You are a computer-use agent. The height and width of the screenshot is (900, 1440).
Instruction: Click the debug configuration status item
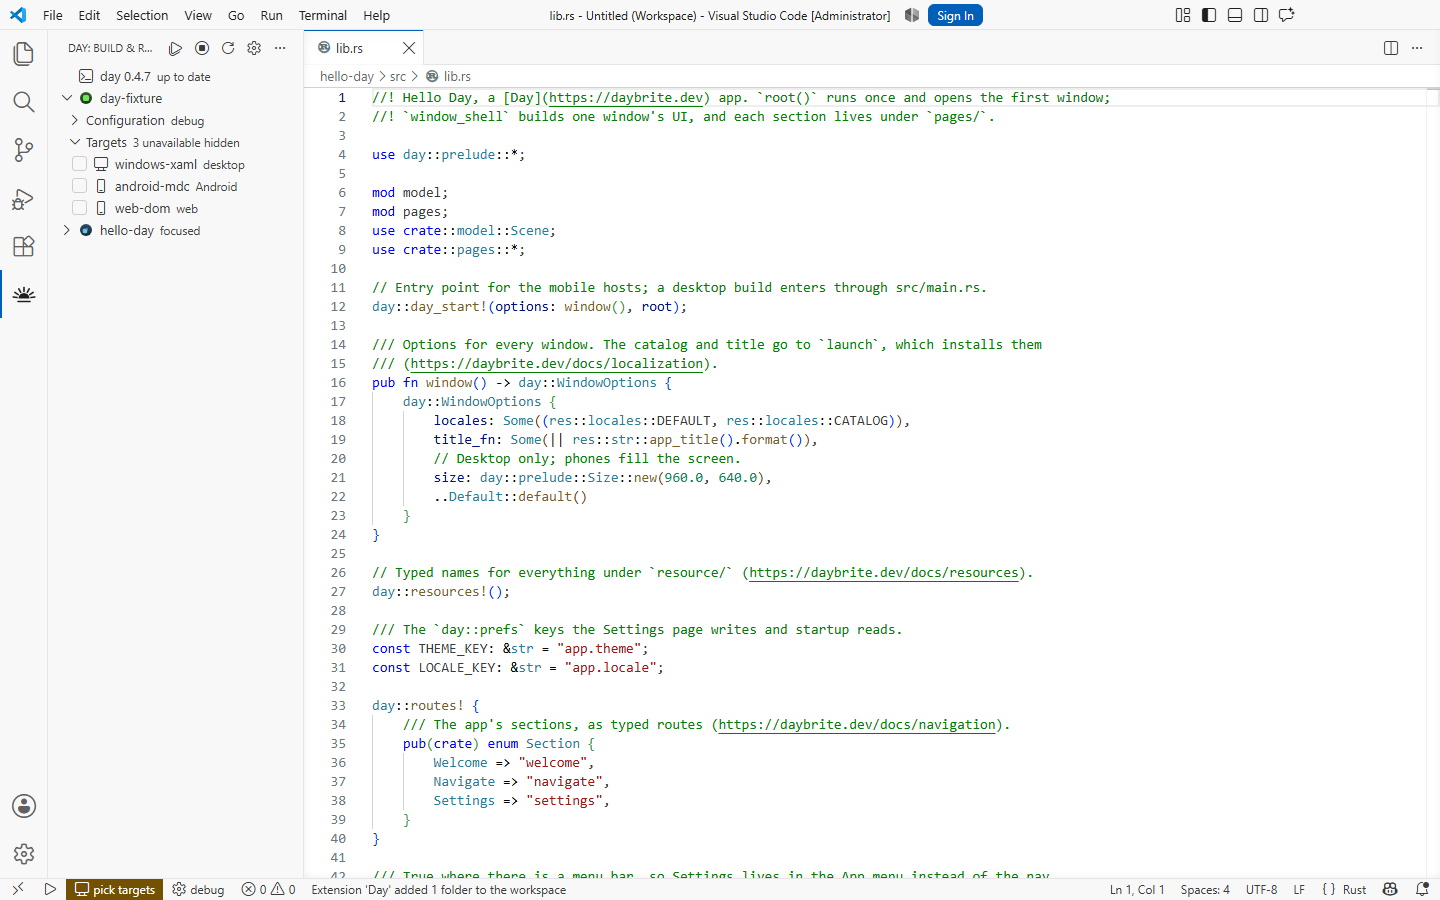(198, 889)
